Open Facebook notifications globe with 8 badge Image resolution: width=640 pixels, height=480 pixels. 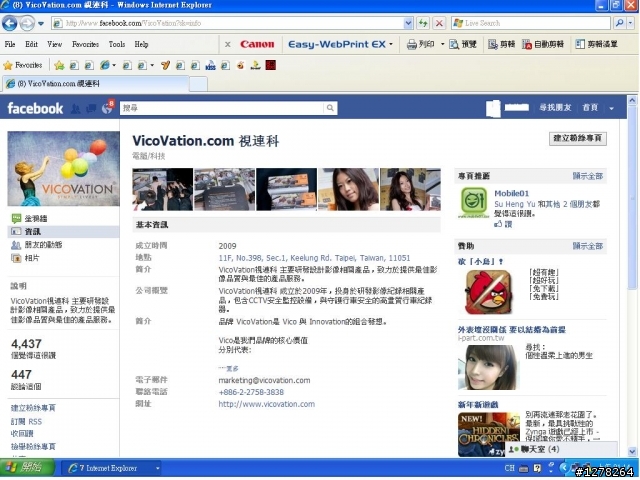point(107,108)
